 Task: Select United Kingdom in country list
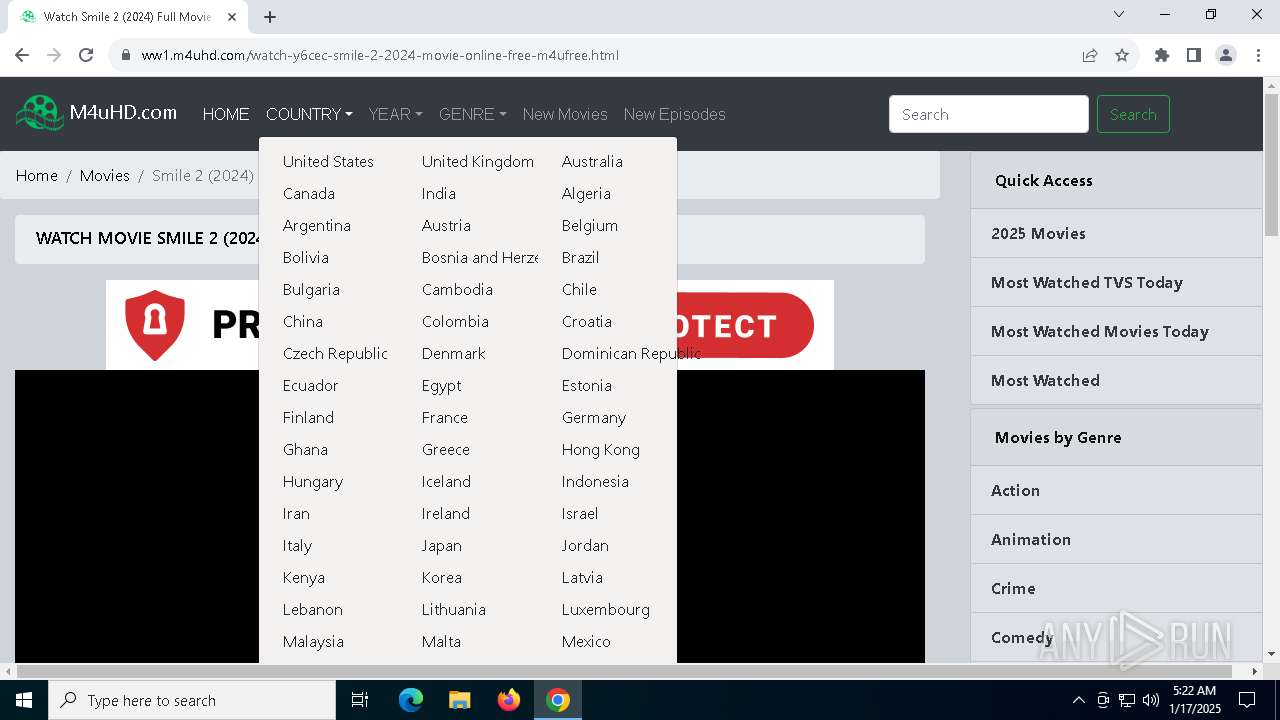pos(478,161)
